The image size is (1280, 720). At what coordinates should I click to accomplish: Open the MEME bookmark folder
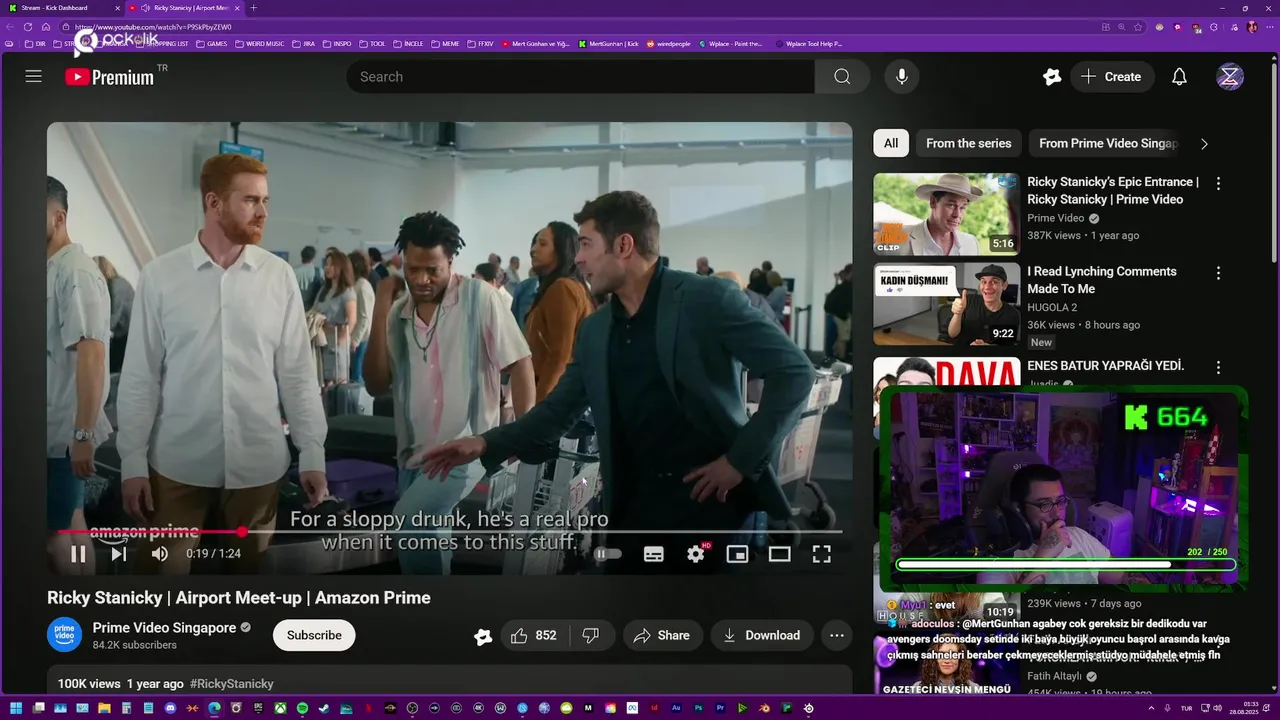tap(444, 44)
